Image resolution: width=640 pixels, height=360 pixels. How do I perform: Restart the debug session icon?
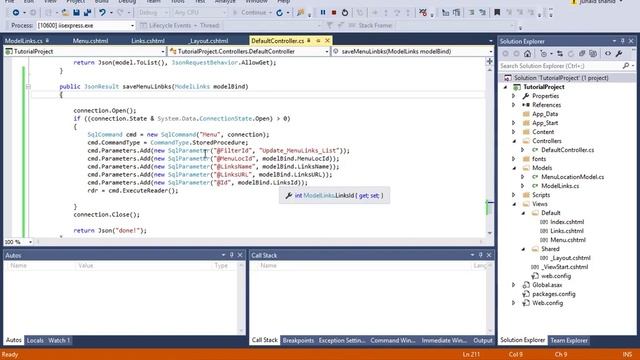345,13
